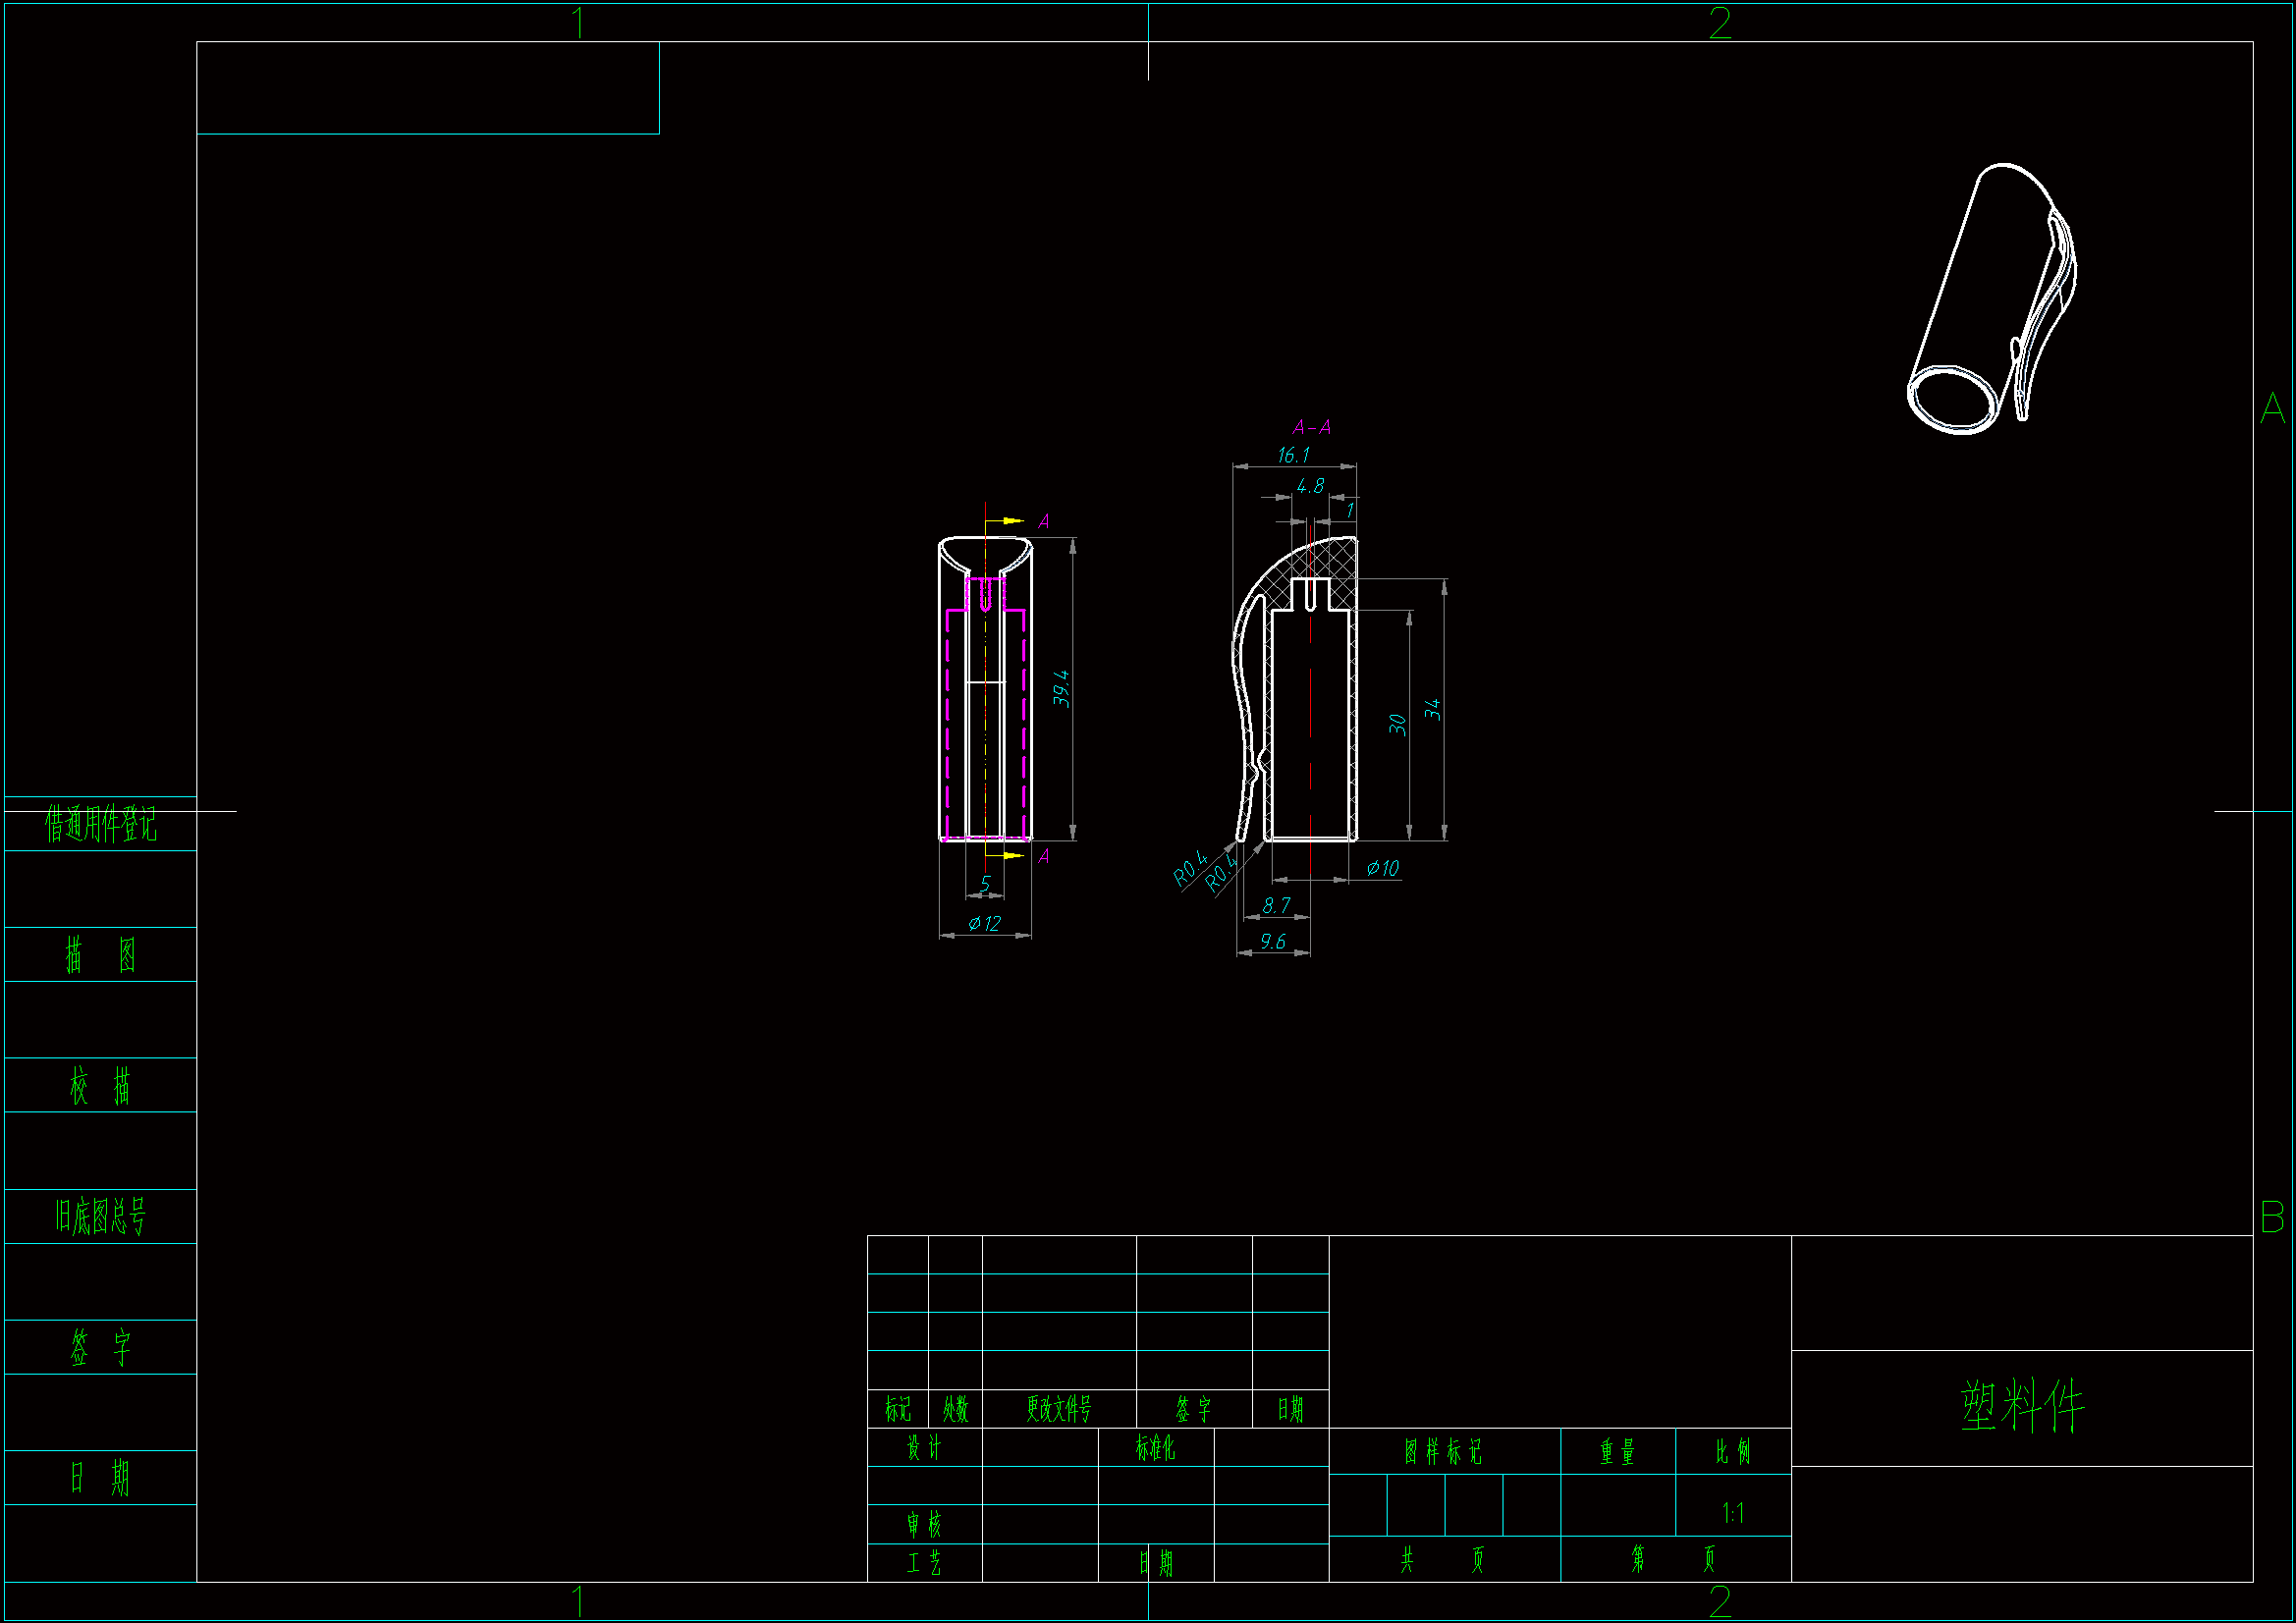
Task: Click the 30 vertical dimension text
Action: pyautogui.click(x=1397, y=724)
